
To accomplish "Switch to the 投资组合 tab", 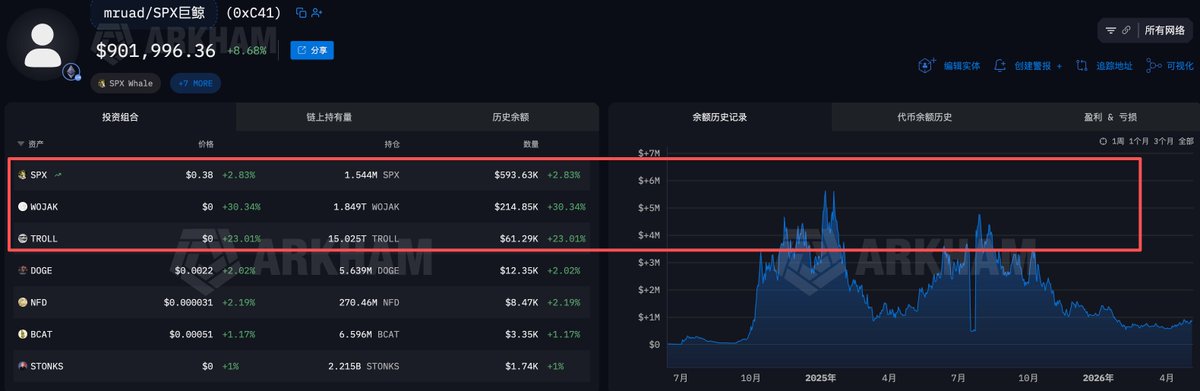I will tap(120, 117).
